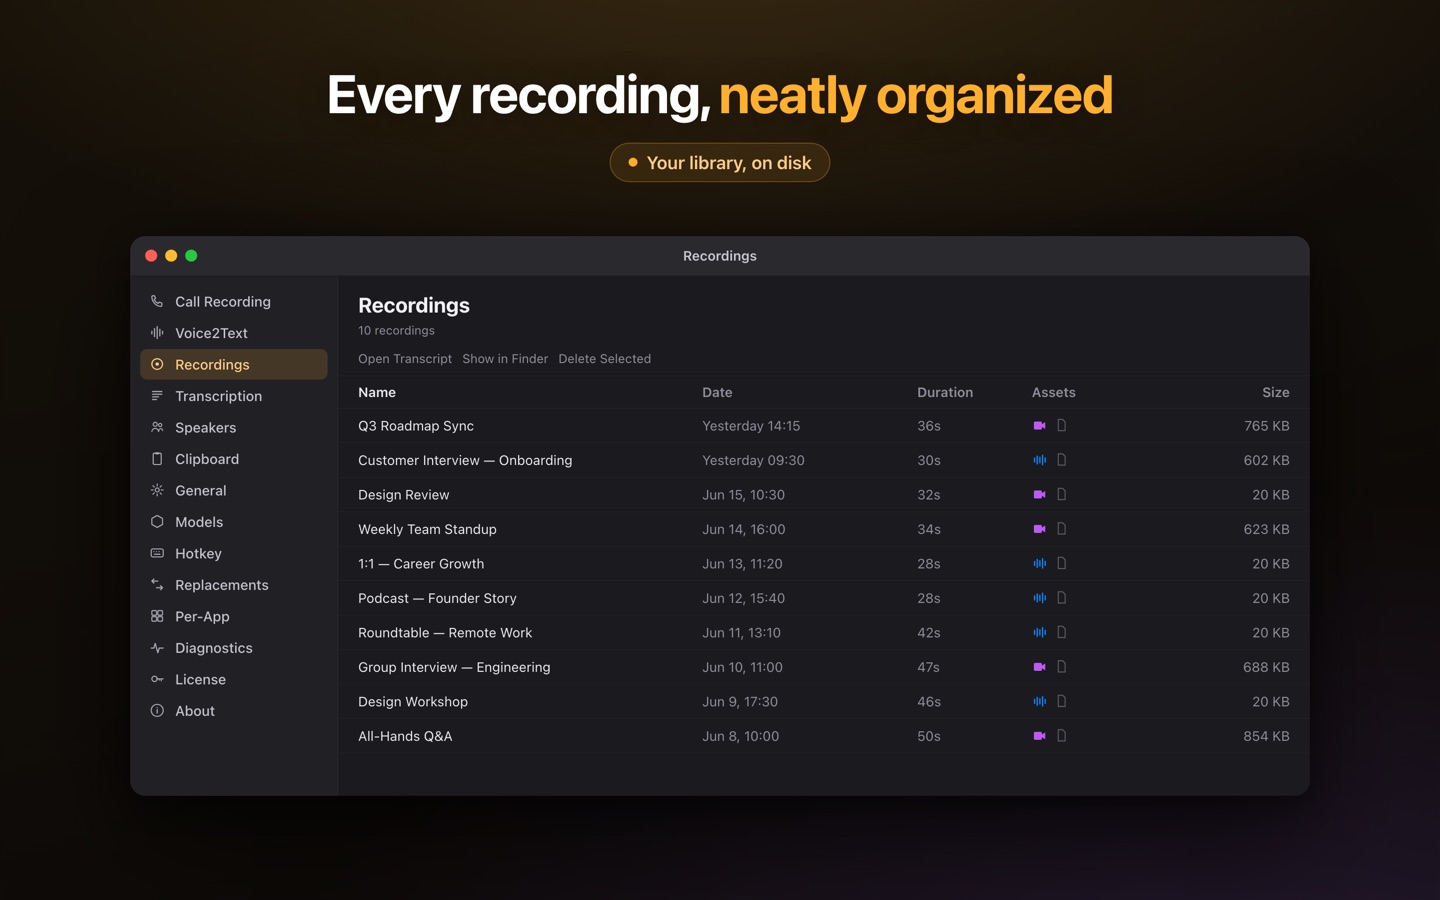This screenshot has width=1440, height=900.
Task: Click the 854 KB size value
Action: (1266, 736)
